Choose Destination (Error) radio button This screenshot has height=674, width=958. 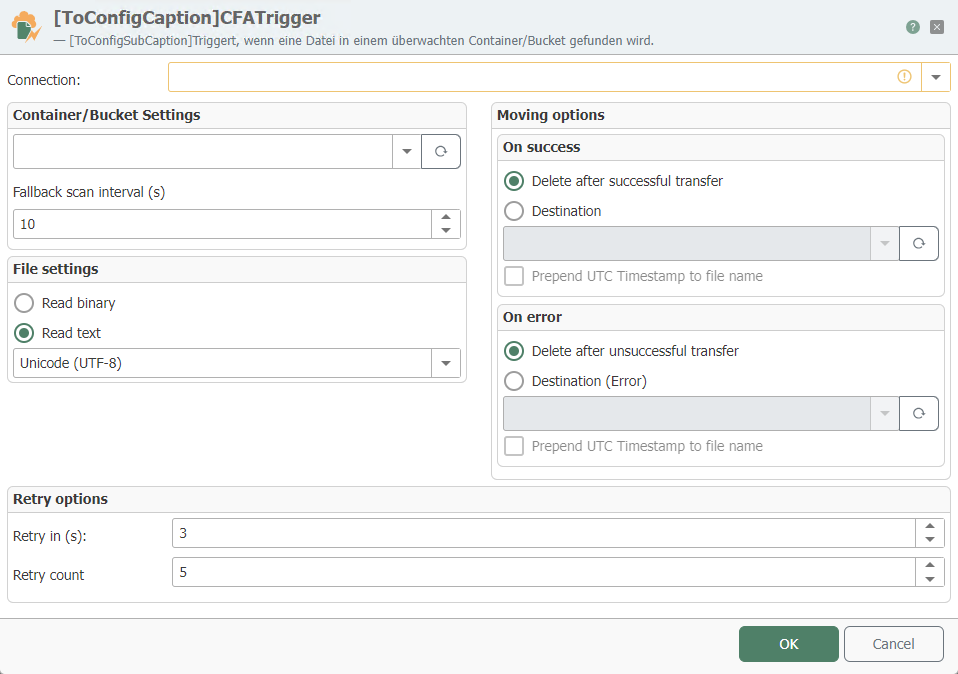click(x=514, y=381)
